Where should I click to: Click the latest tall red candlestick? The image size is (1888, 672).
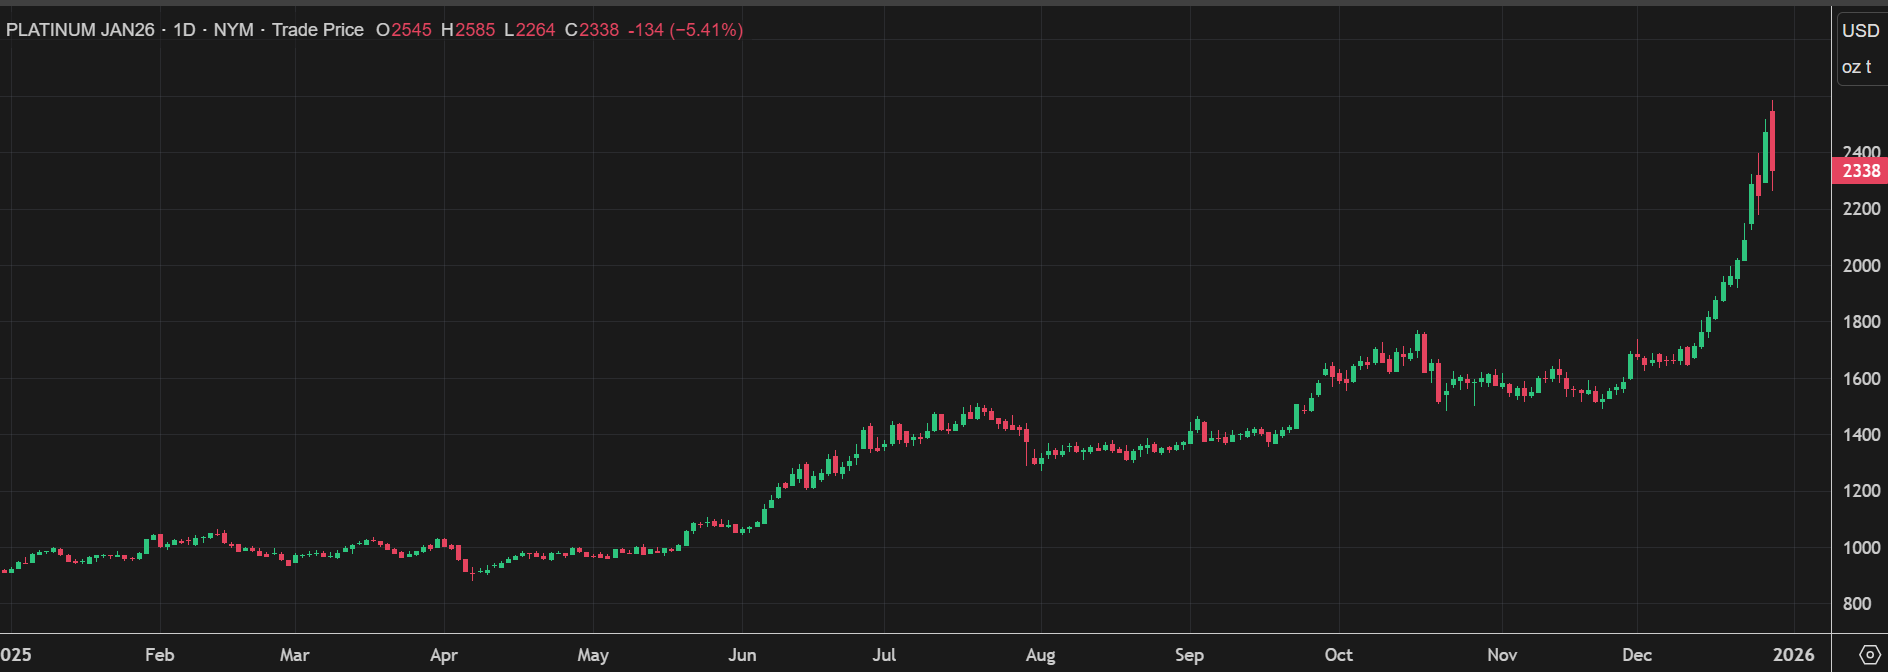pos(1772,142)
